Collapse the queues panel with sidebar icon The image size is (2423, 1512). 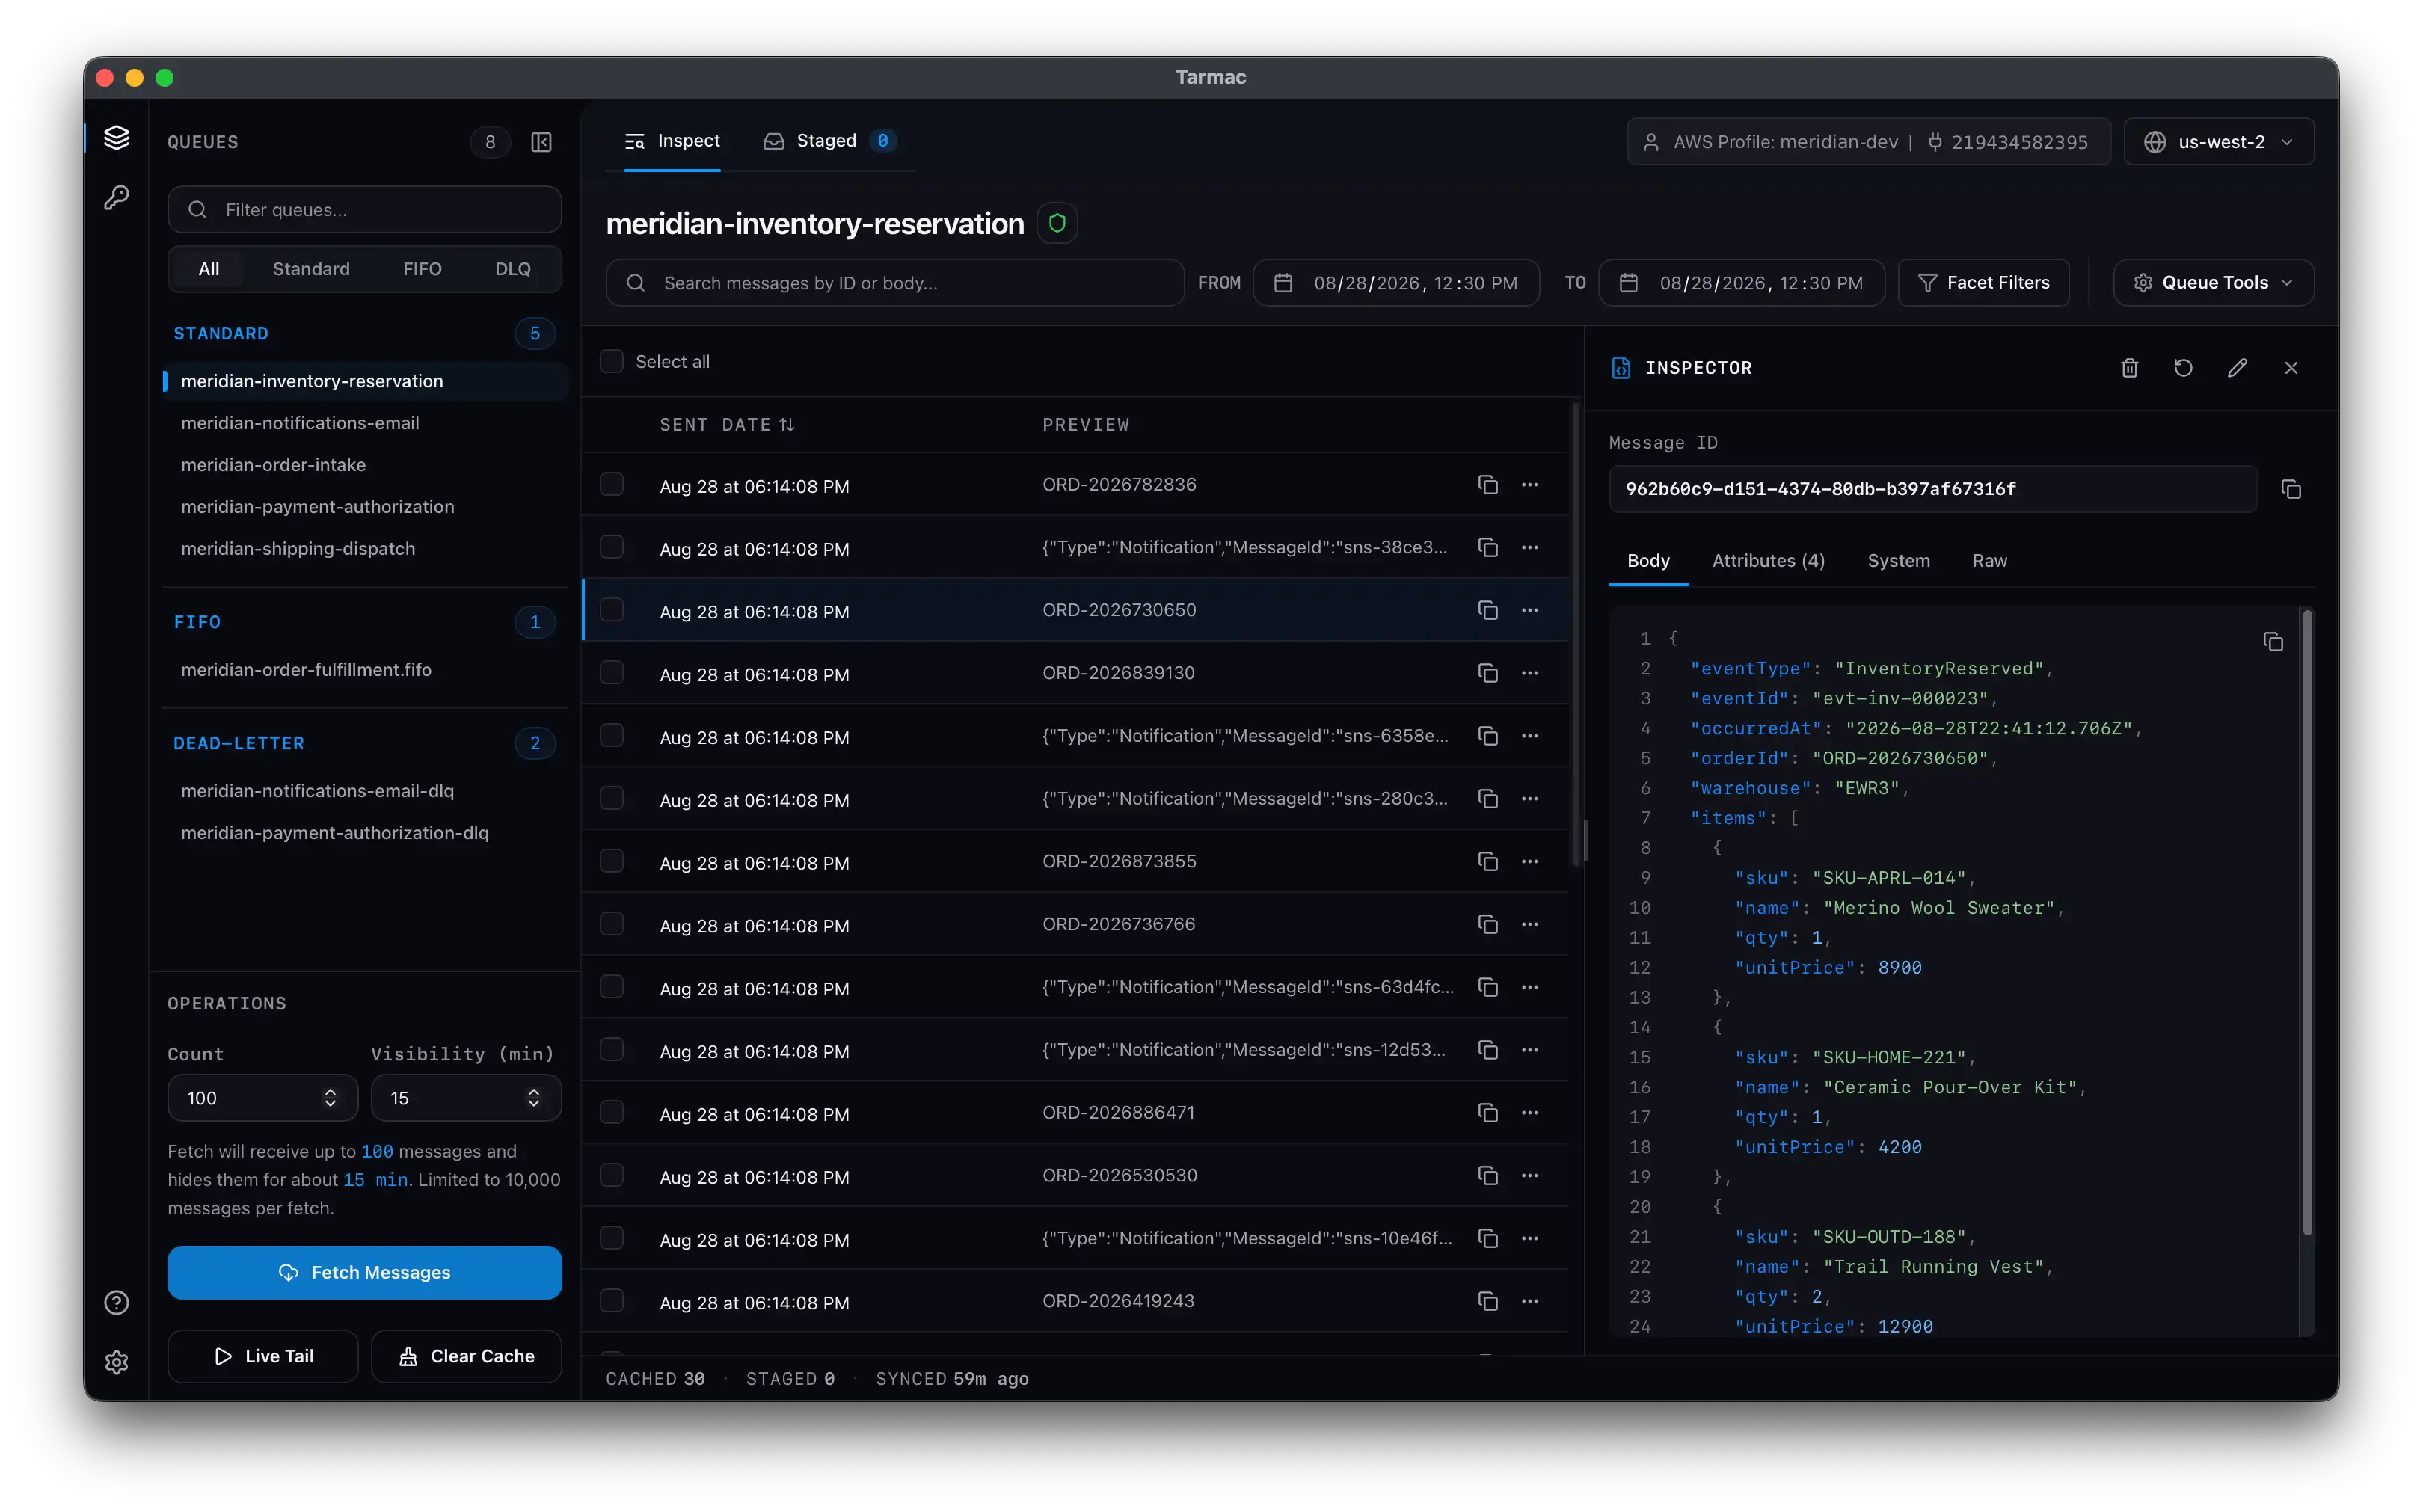[x=541, y=142]
